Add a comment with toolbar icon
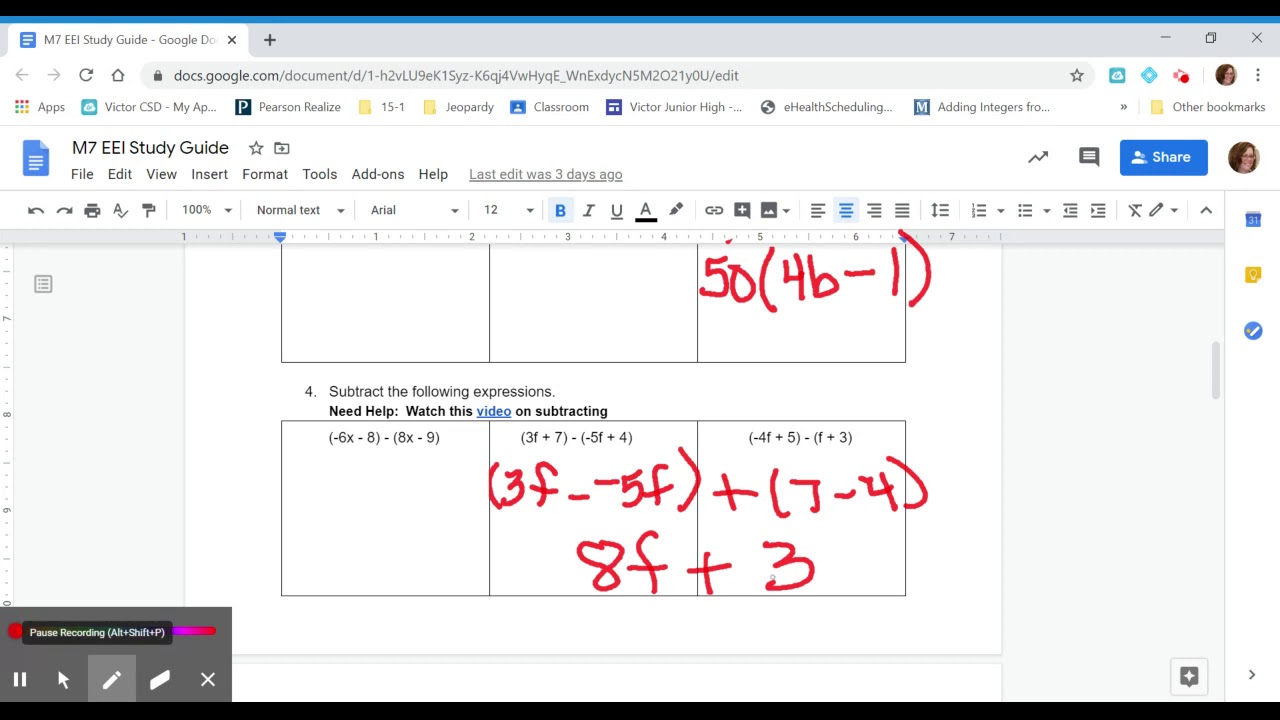1280x720 pixels. pyautogui.click(x=742, y=210)
